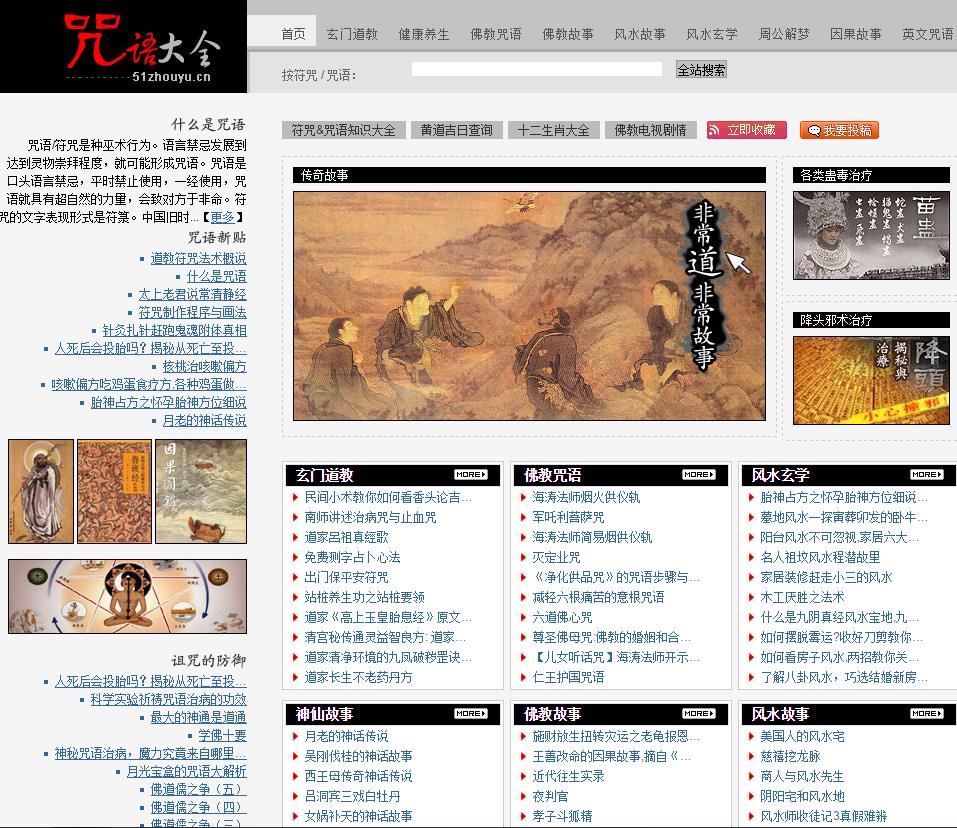
Task: Open 玄门道教 navigation tab
Action: pyautogui.click(x=352, y=34)
